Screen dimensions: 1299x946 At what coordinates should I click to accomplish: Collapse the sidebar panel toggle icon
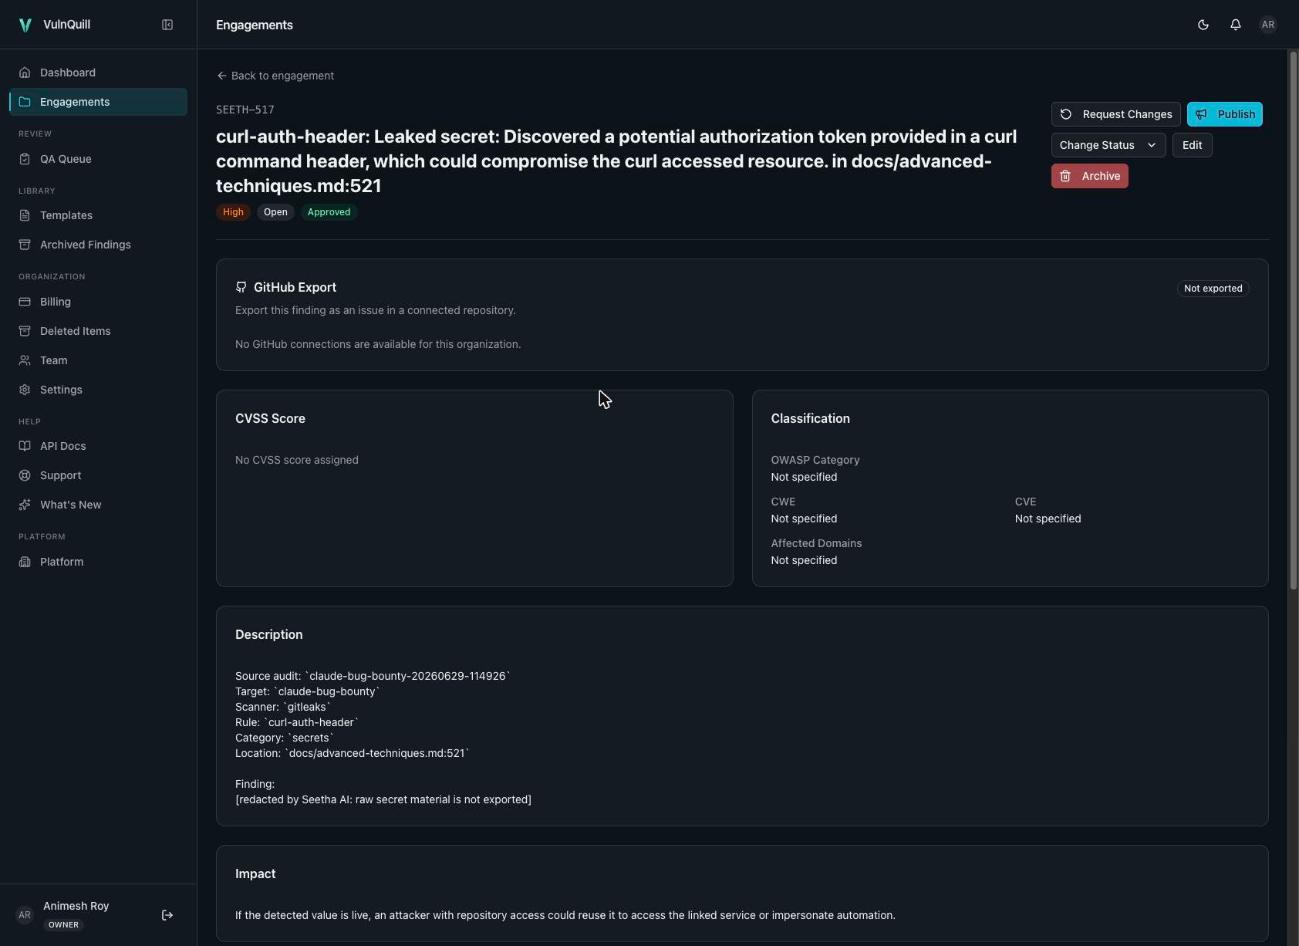click(167, 25)
